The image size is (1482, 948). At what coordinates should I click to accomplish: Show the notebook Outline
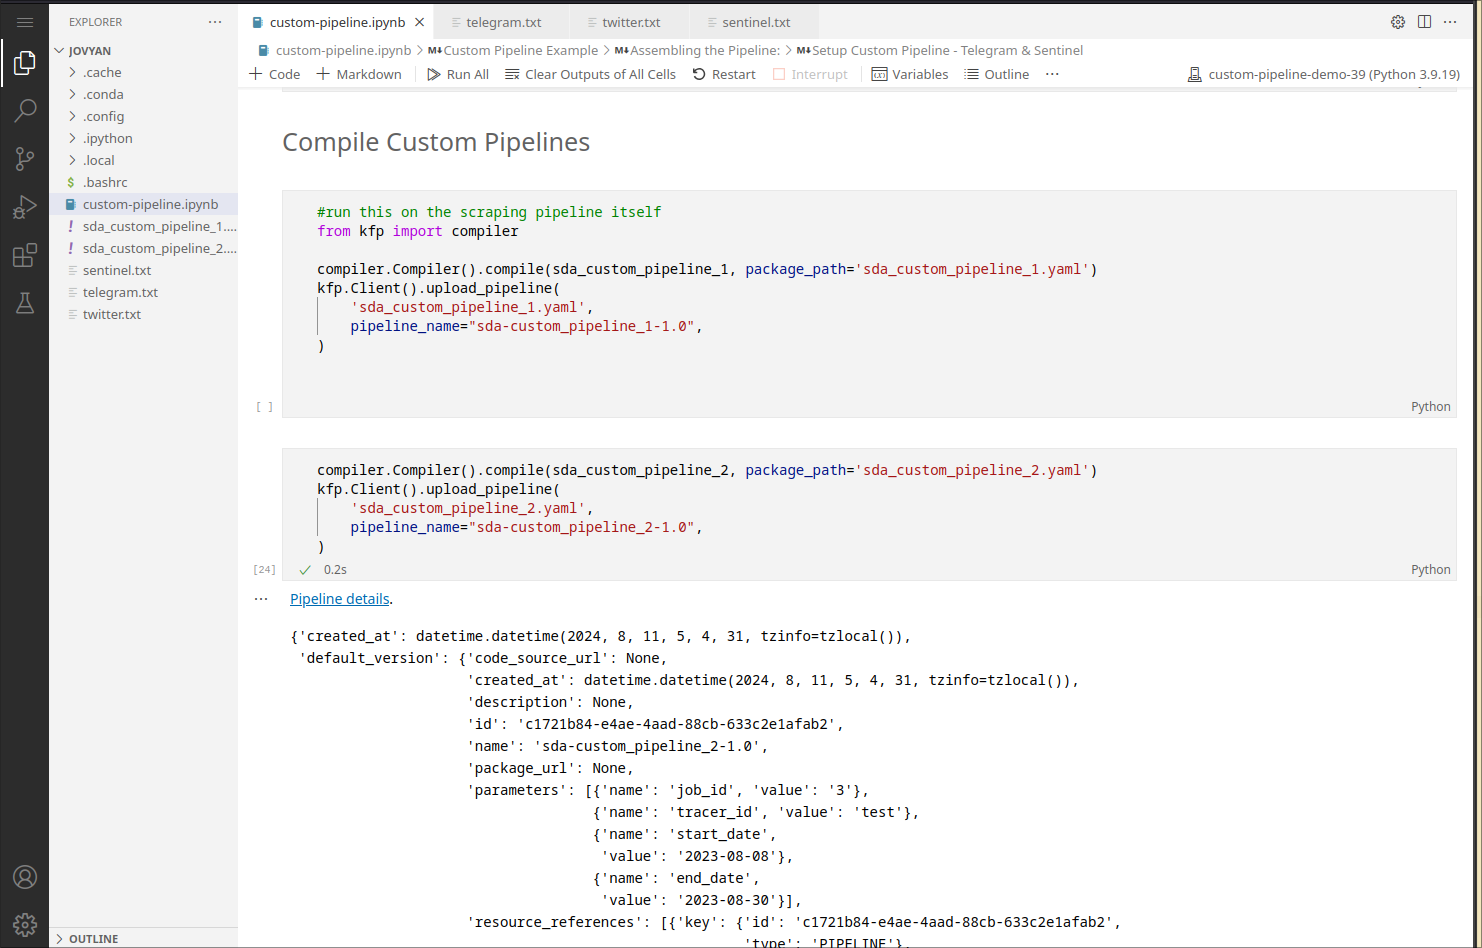tap(996, 74)
